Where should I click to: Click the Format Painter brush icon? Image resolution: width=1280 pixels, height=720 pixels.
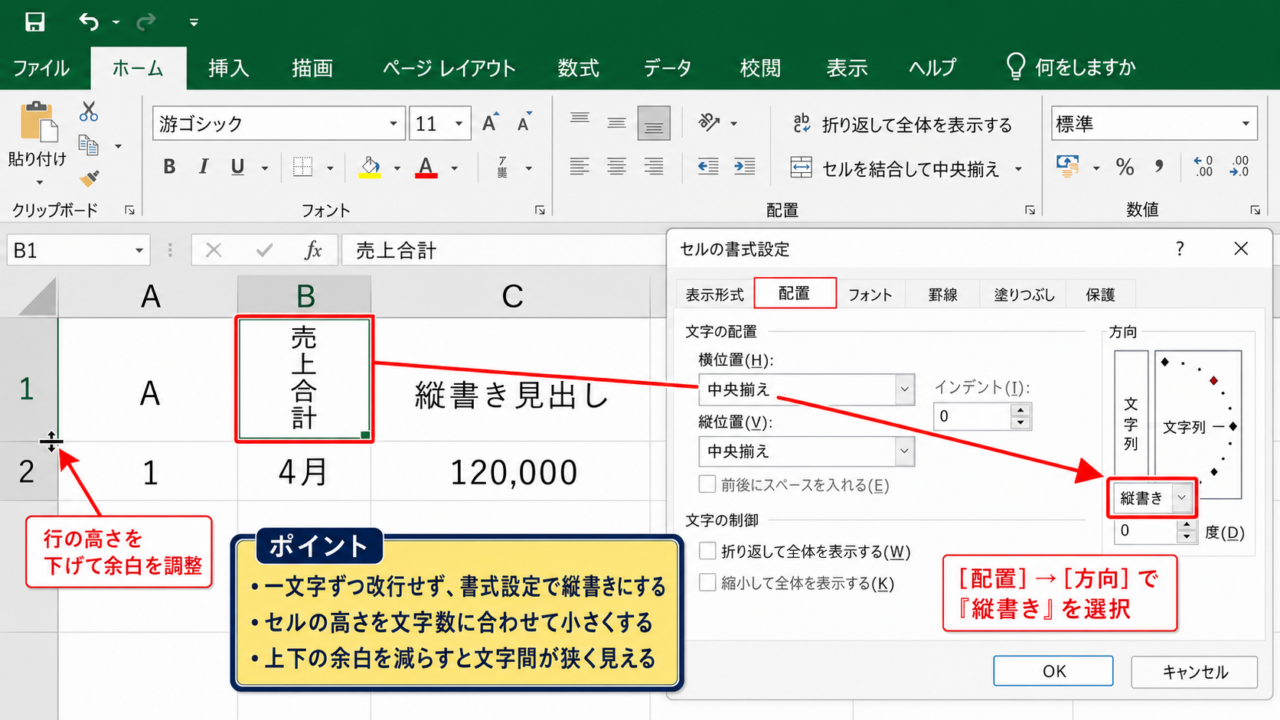click(89, 178)
